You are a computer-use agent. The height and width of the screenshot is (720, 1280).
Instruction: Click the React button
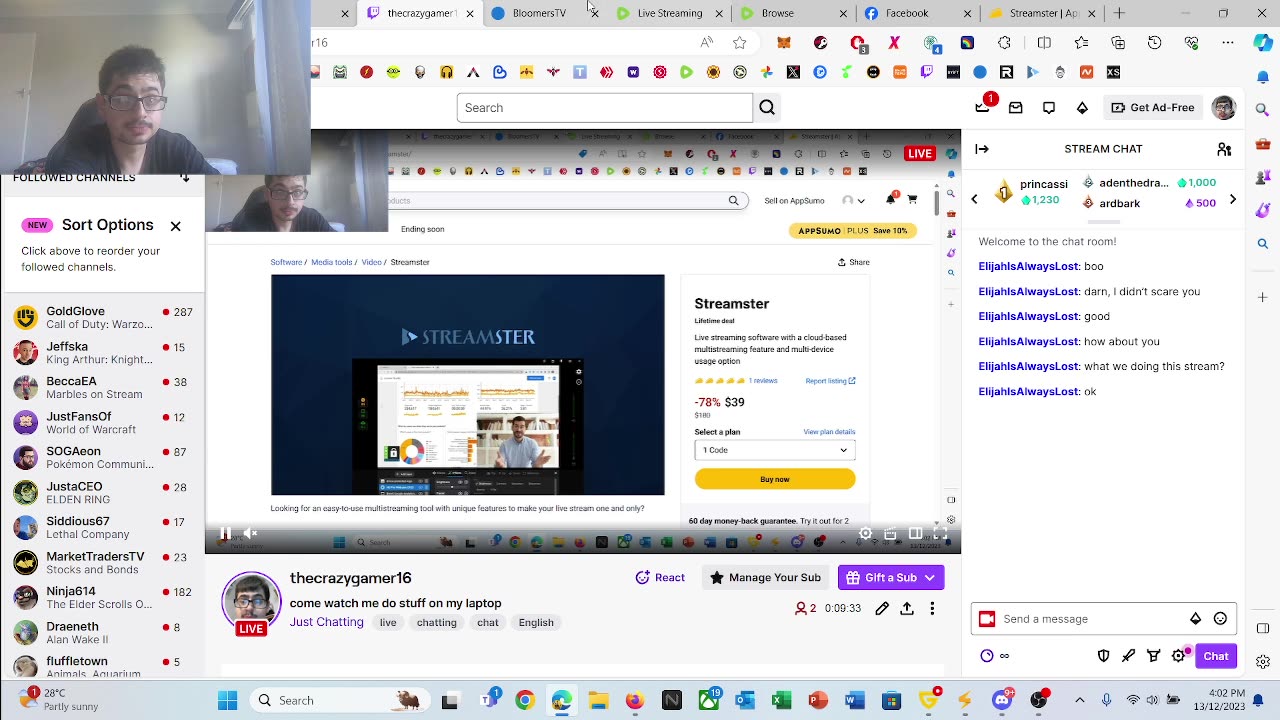[x=660, y=578]
